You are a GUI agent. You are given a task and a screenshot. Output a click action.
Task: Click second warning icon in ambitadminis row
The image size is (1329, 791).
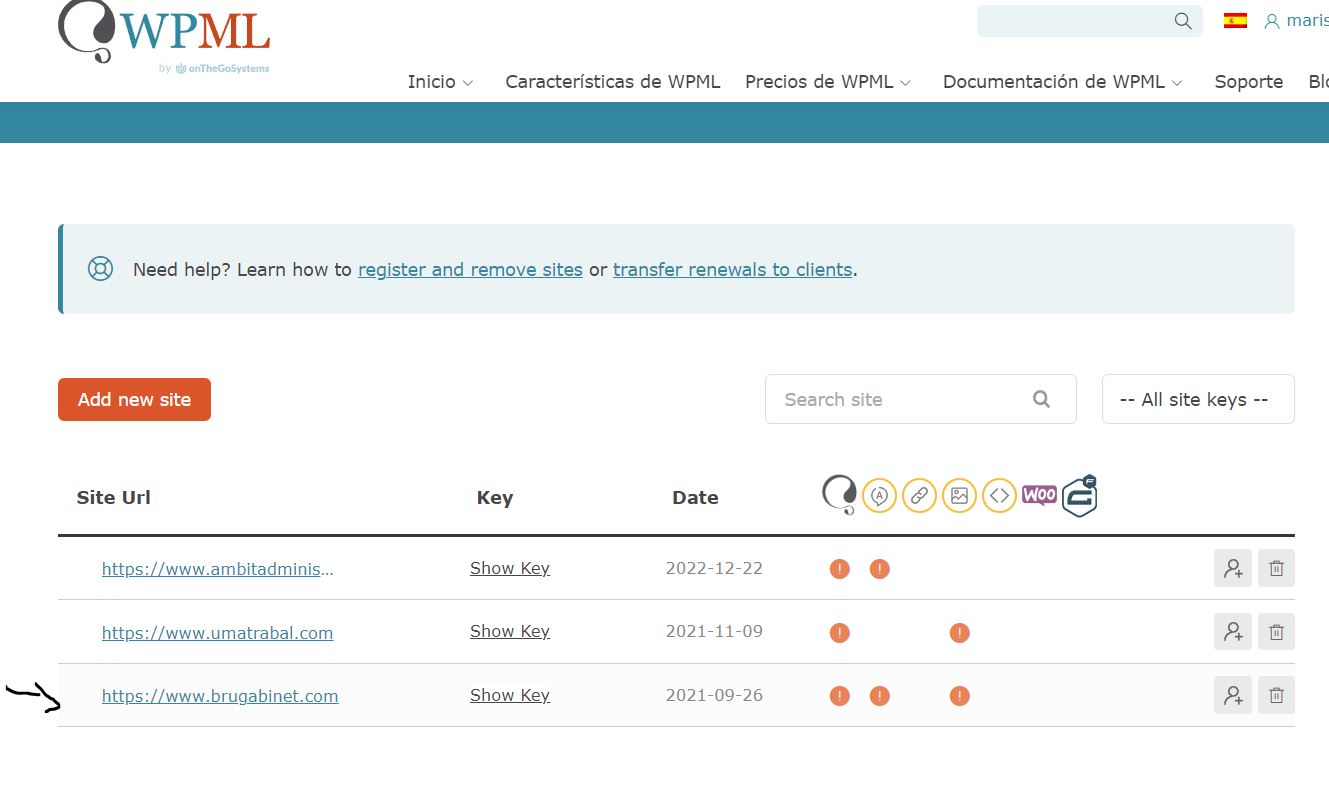coord(879,569)
